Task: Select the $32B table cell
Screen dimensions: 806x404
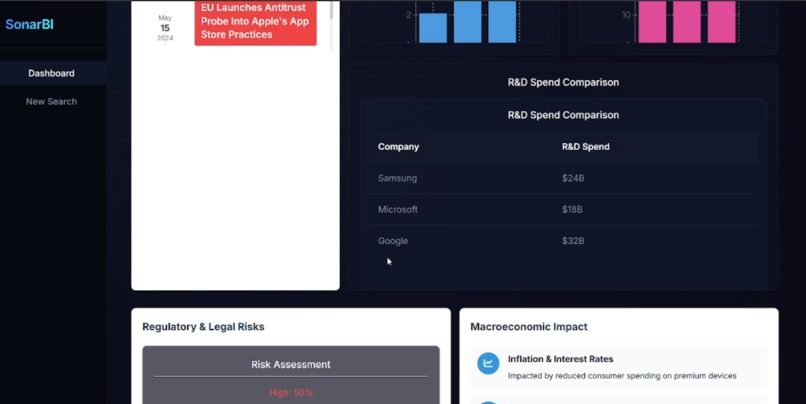Action: coord(573,241)
